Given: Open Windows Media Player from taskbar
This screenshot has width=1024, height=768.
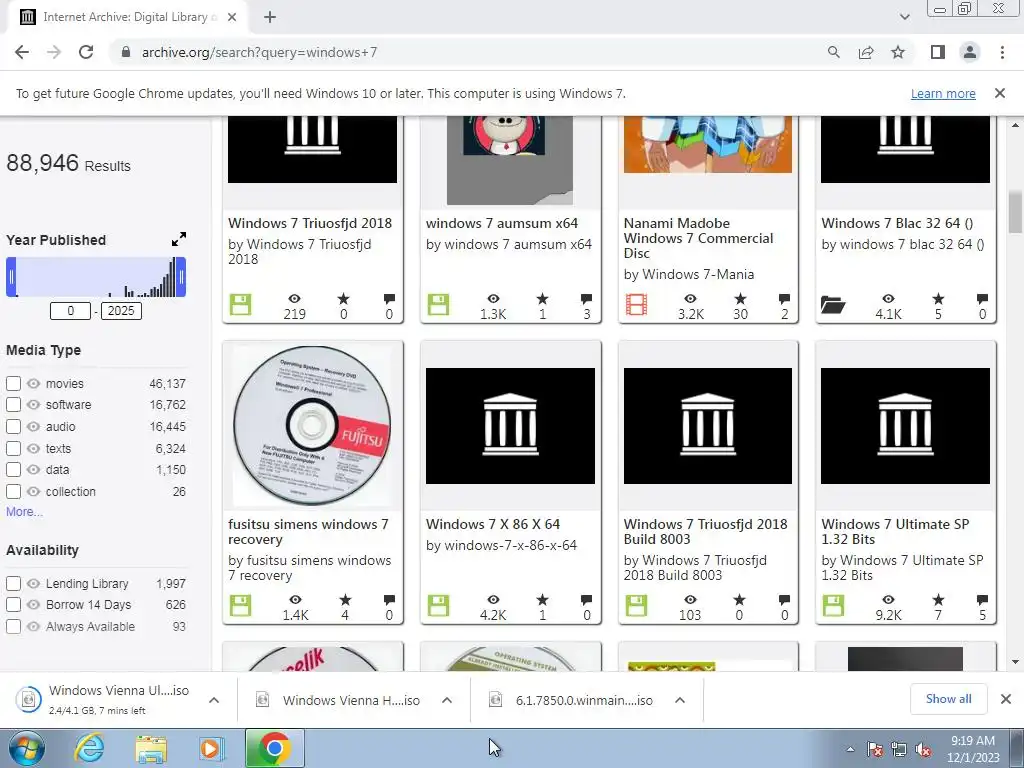Looking at the screenshot, I should [x=211, y=748].
